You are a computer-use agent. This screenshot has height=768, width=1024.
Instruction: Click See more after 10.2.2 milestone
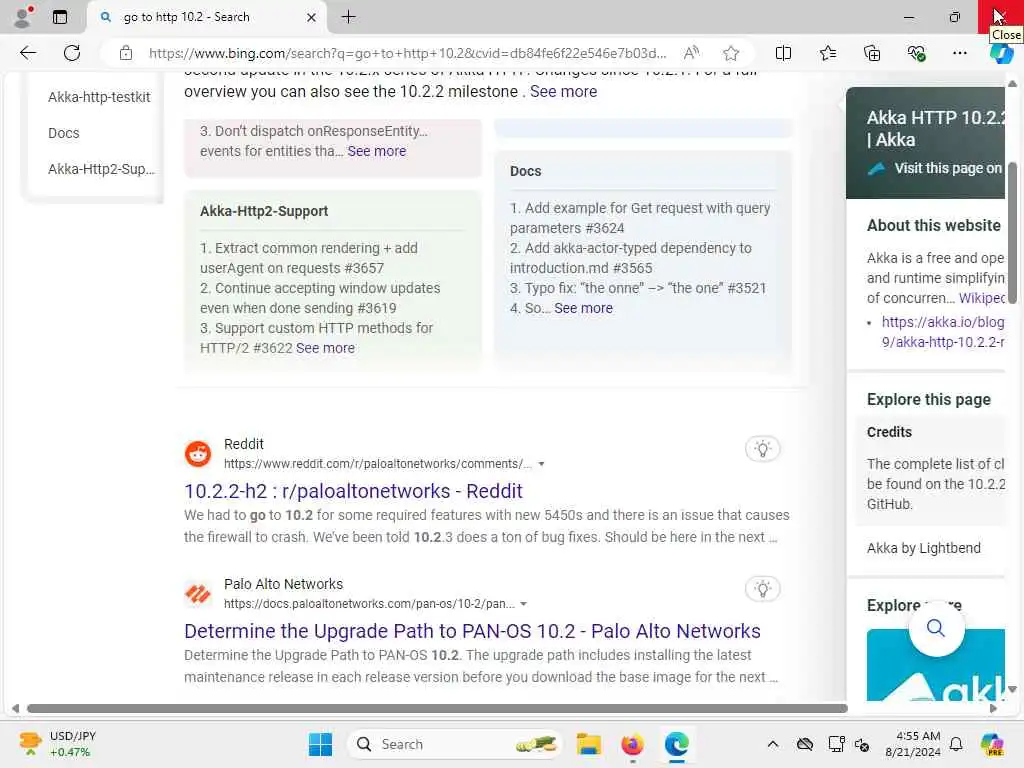pyautogui.click(x=563, y=91)
